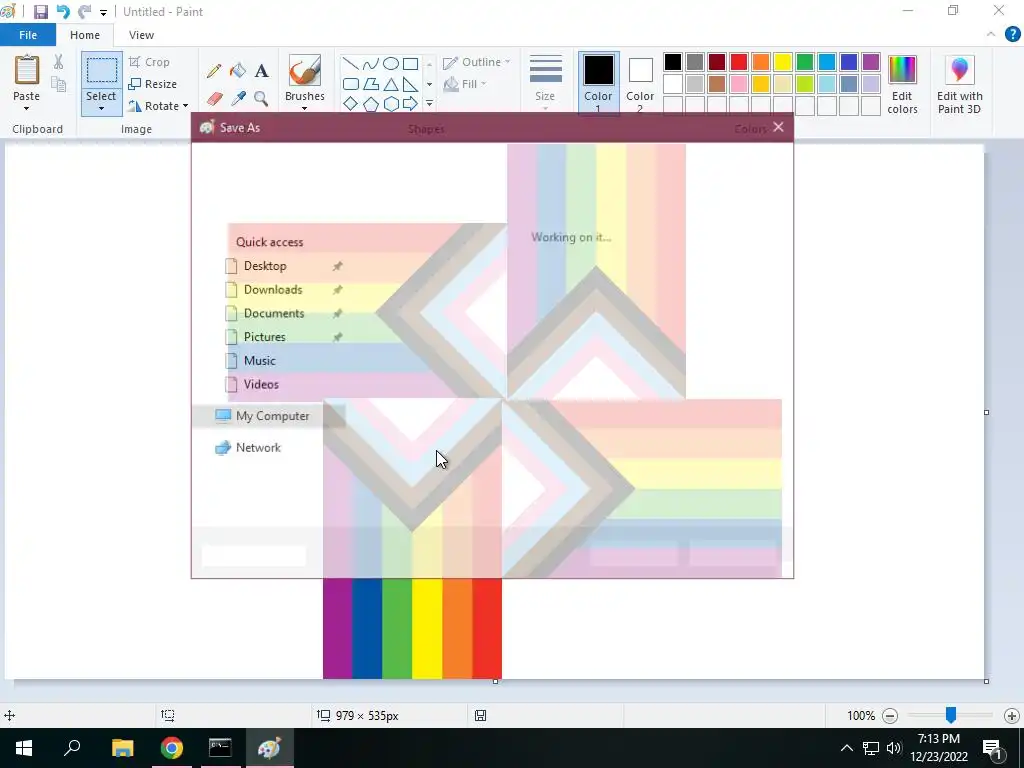This screenshot has height=768, width=1024.
Task: Choose the Curve shape
Action: pyautogui.click(x=370, y=63)
